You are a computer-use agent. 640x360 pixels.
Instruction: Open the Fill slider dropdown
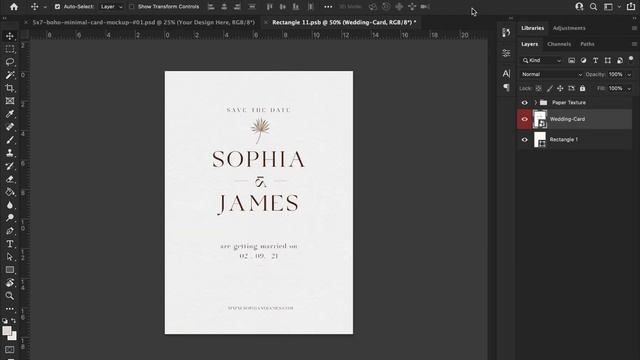tap(629, 88)
